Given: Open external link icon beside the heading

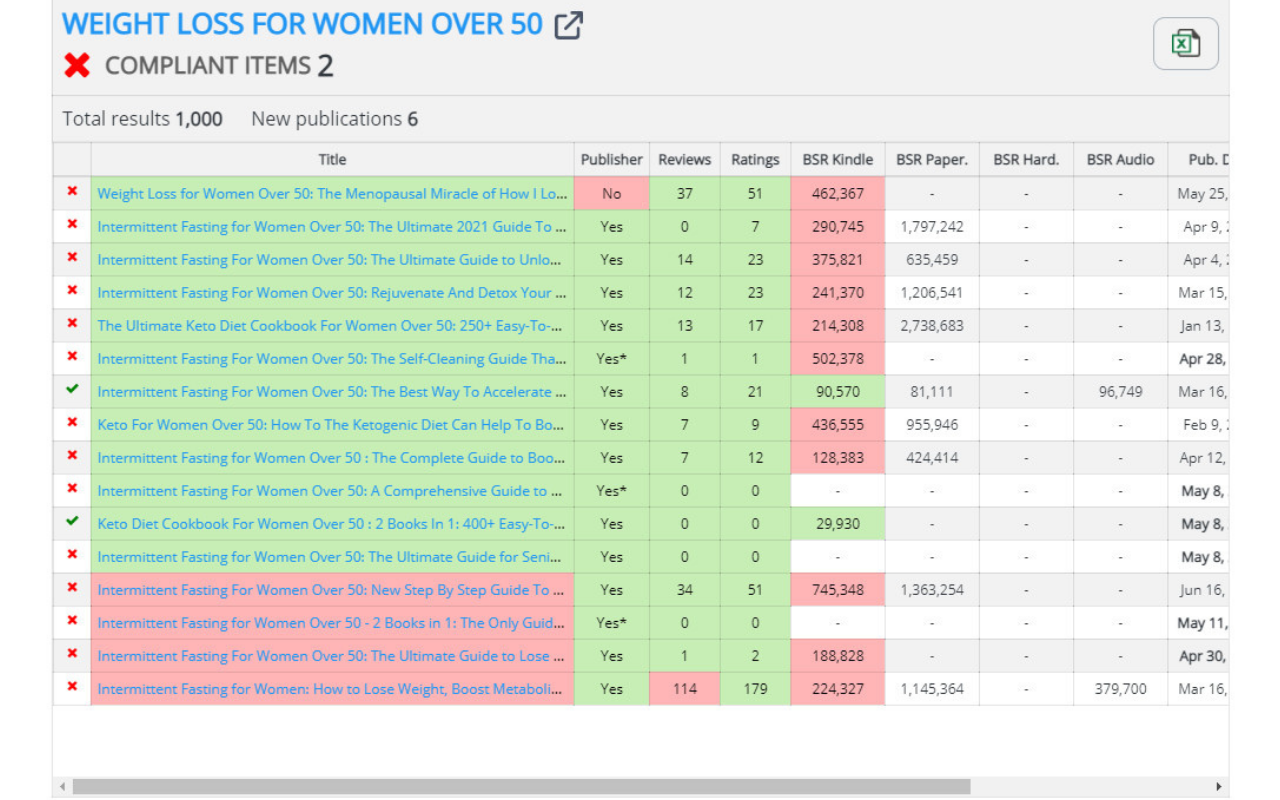Looking at the screenshot, I should pyautogui.click(x=568, y=25).
